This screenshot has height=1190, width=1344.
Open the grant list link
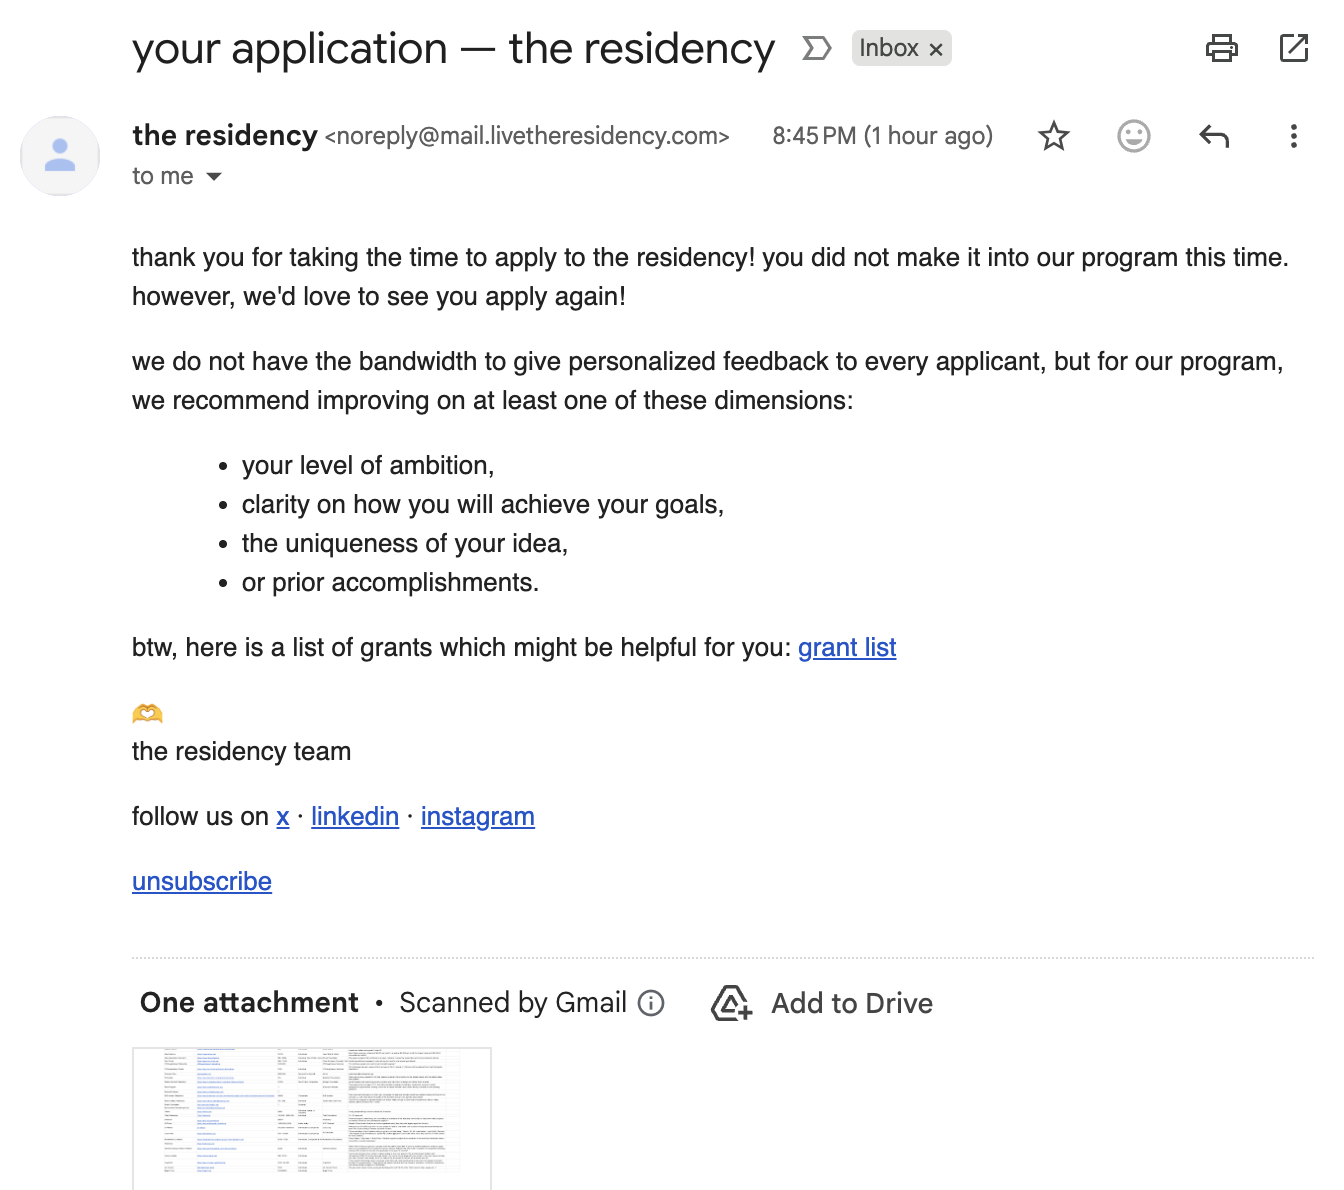click(846, 648)
